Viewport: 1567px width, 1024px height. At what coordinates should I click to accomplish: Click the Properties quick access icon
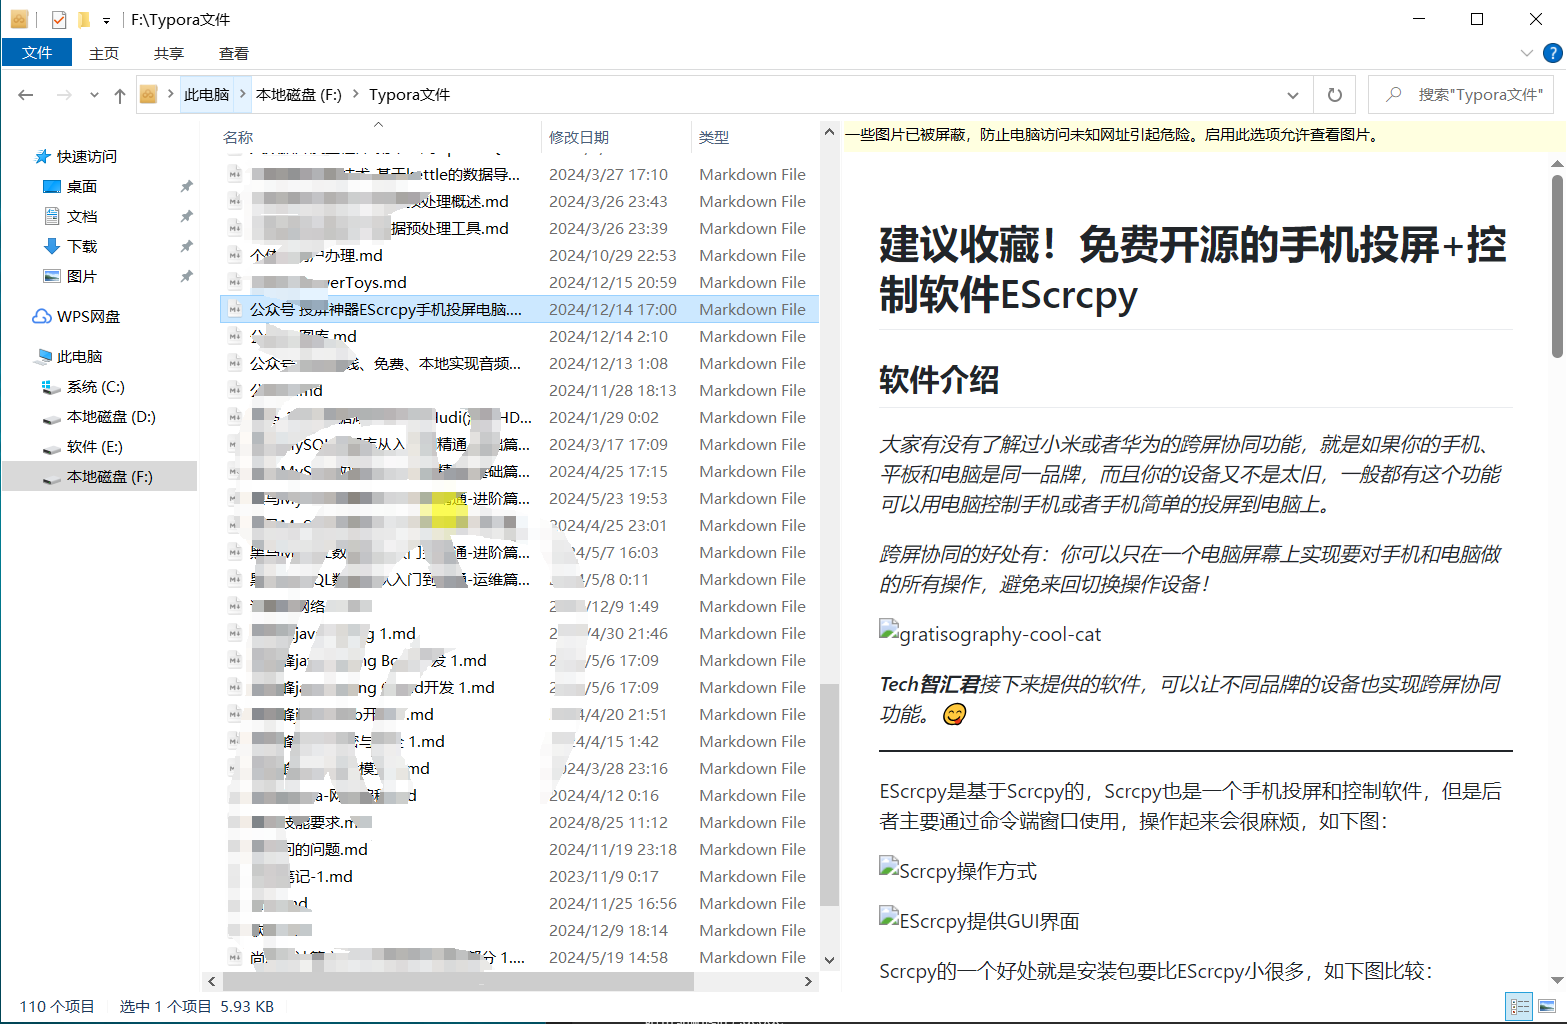point(59,19)
